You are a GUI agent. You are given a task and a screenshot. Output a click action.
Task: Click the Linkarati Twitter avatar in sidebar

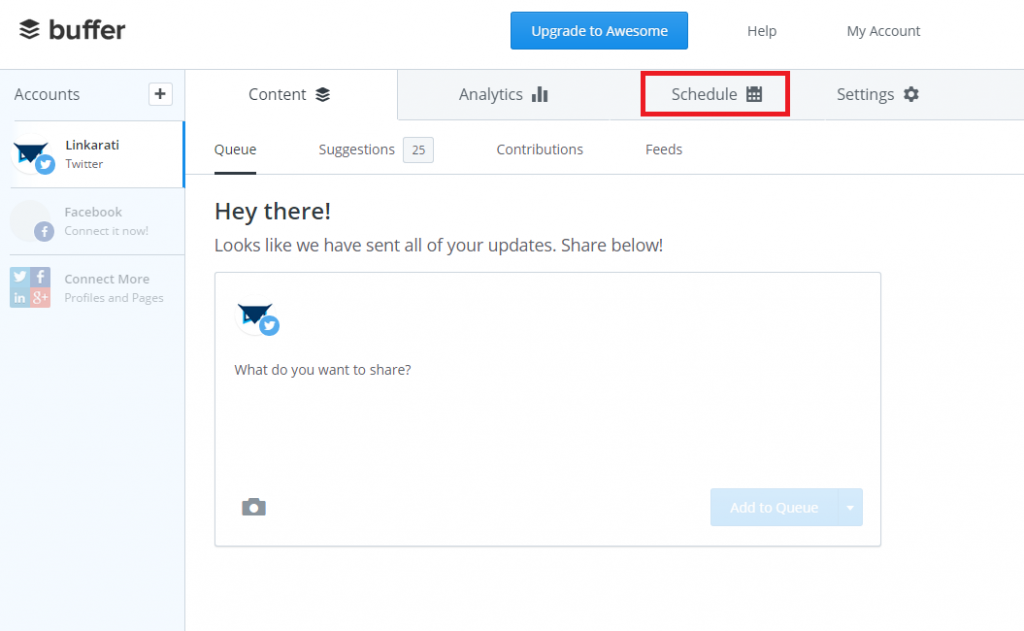31,155
